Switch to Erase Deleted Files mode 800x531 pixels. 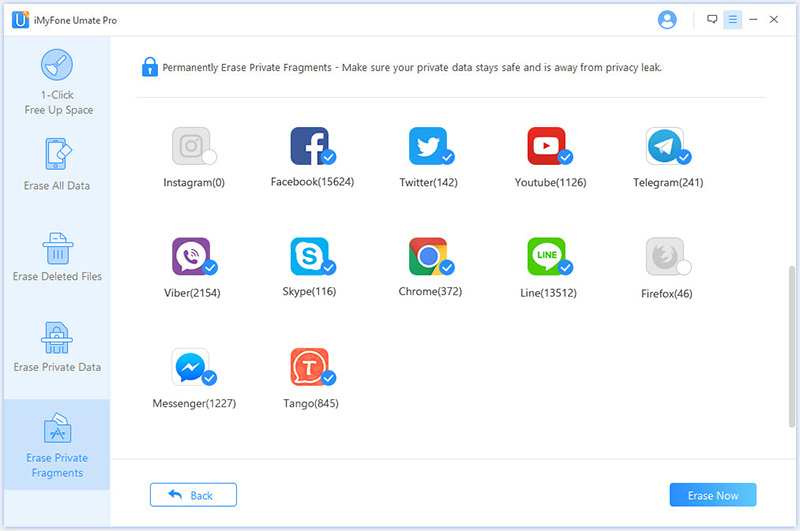coord(57,257)
